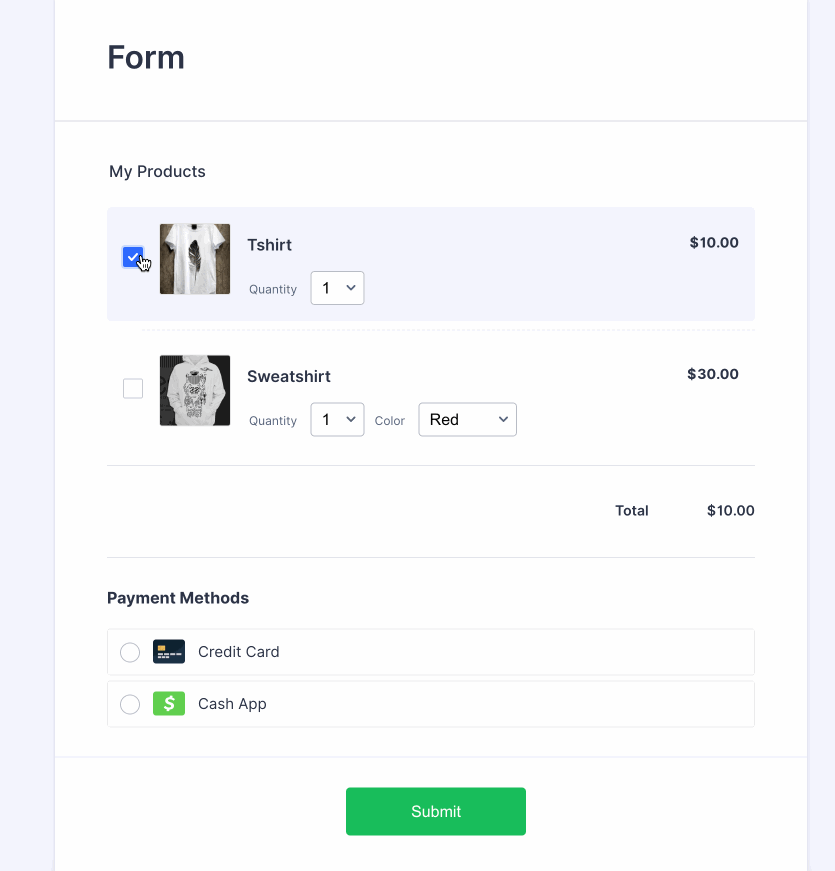Click the Sweatshirt $30.00 price
This screenshot has height=871, width=835.
(x=713, y=375)
